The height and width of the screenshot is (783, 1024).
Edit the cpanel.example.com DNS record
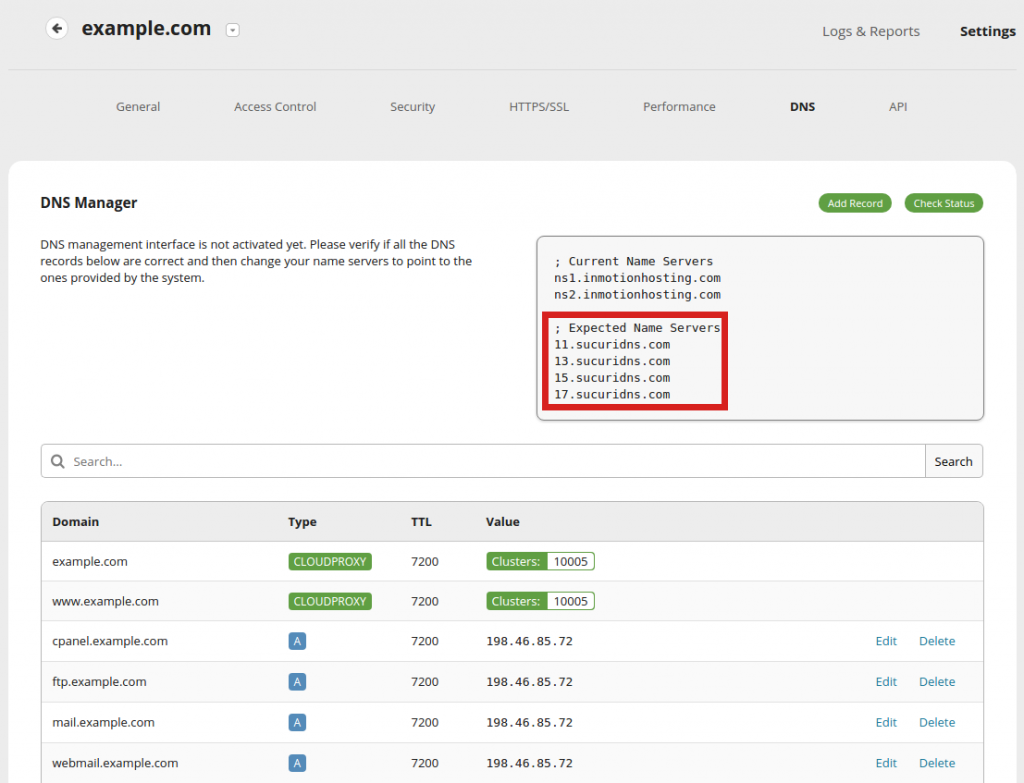(886, 641)
